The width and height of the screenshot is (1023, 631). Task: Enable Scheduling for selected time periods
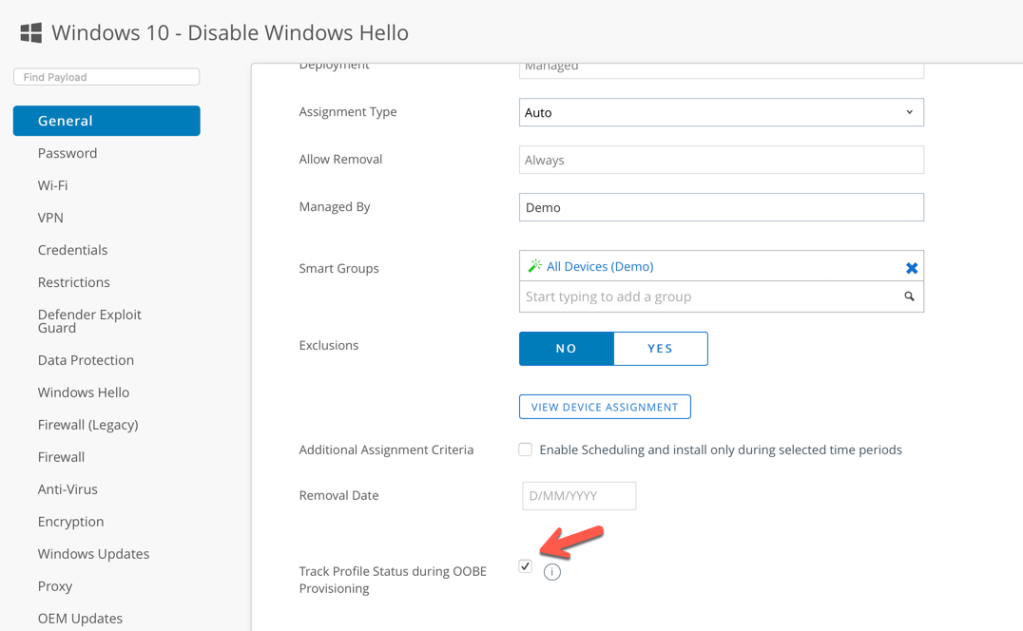point(525,449)
